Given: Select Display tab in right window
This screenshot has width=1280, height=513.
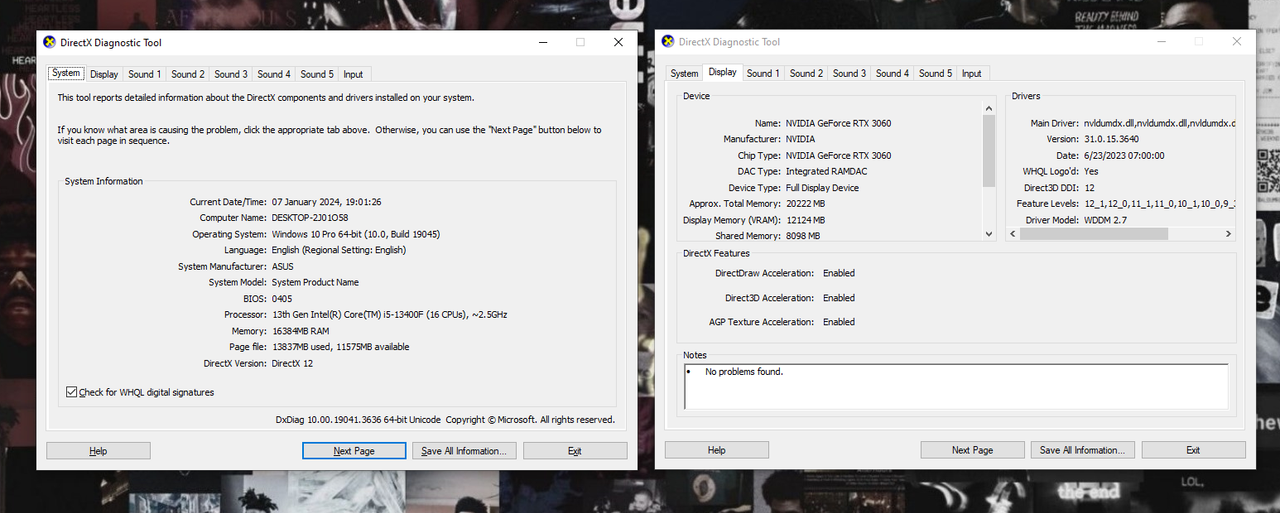Looking at the screenshot, I should pos(722,72).
